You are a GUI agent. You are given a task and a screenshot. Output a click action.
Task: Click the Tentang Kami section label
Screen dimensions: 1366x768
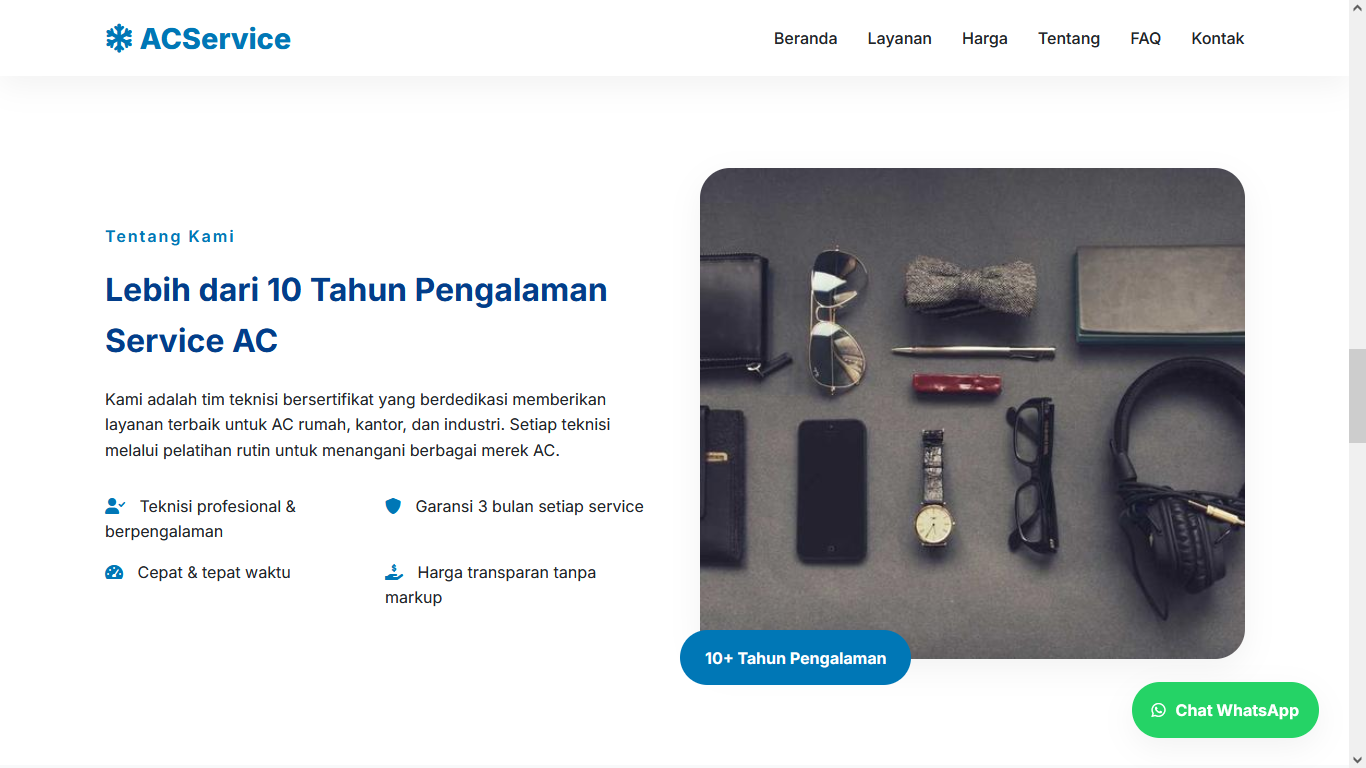tap(170, 237)
